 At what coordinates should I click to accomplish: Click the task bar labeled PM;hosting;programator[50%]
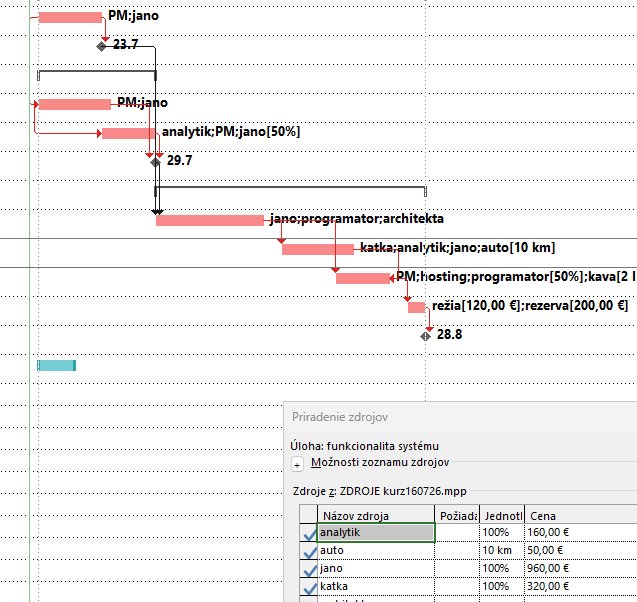(x=363, y=278)
